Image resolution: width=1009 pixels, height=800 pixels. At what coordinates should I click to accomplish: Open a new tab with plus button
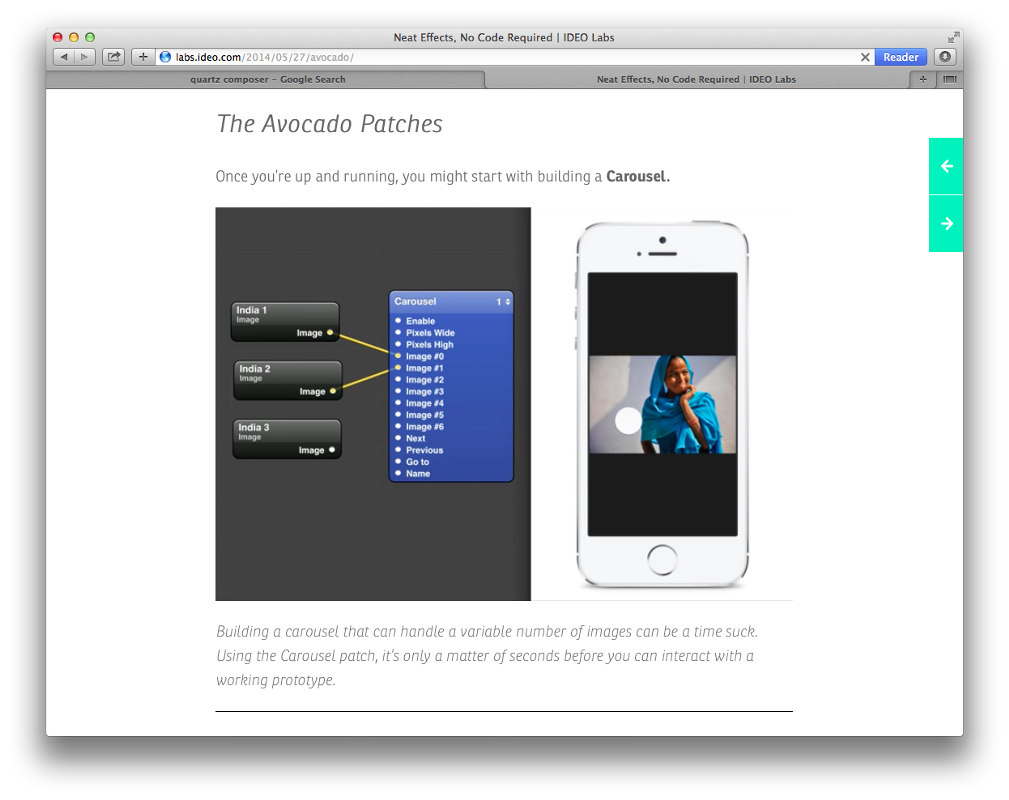click(x=923, y=79)
